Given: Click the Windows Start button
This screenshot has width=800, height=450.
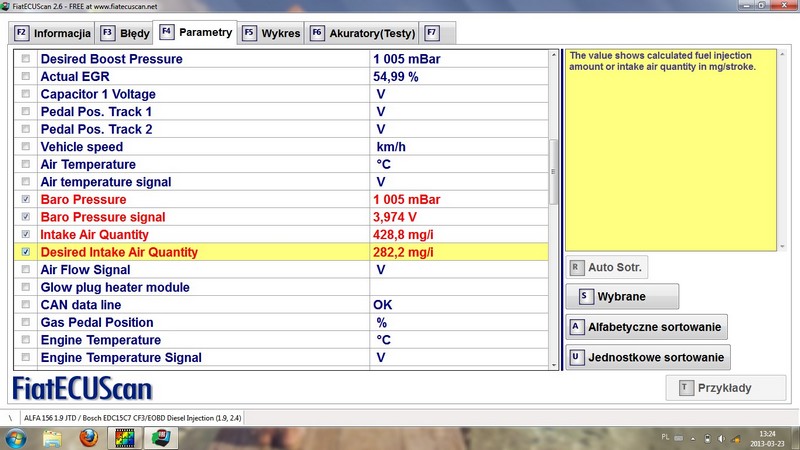Looking at the screenshot, I should [16, 437].
